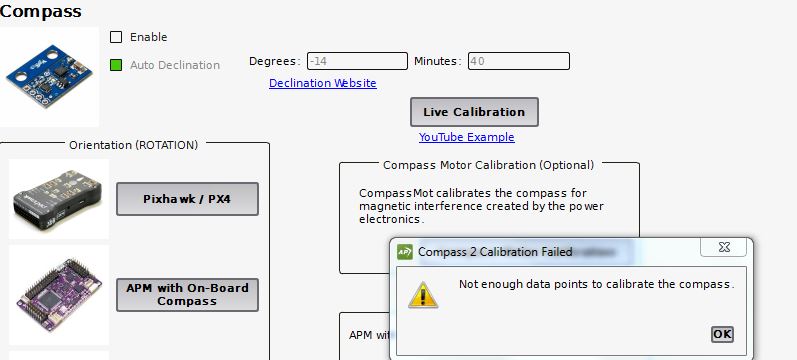Click the Compass Motor Calibration (Optional) heading
797x360 pixels.
(x=488, y=165)
